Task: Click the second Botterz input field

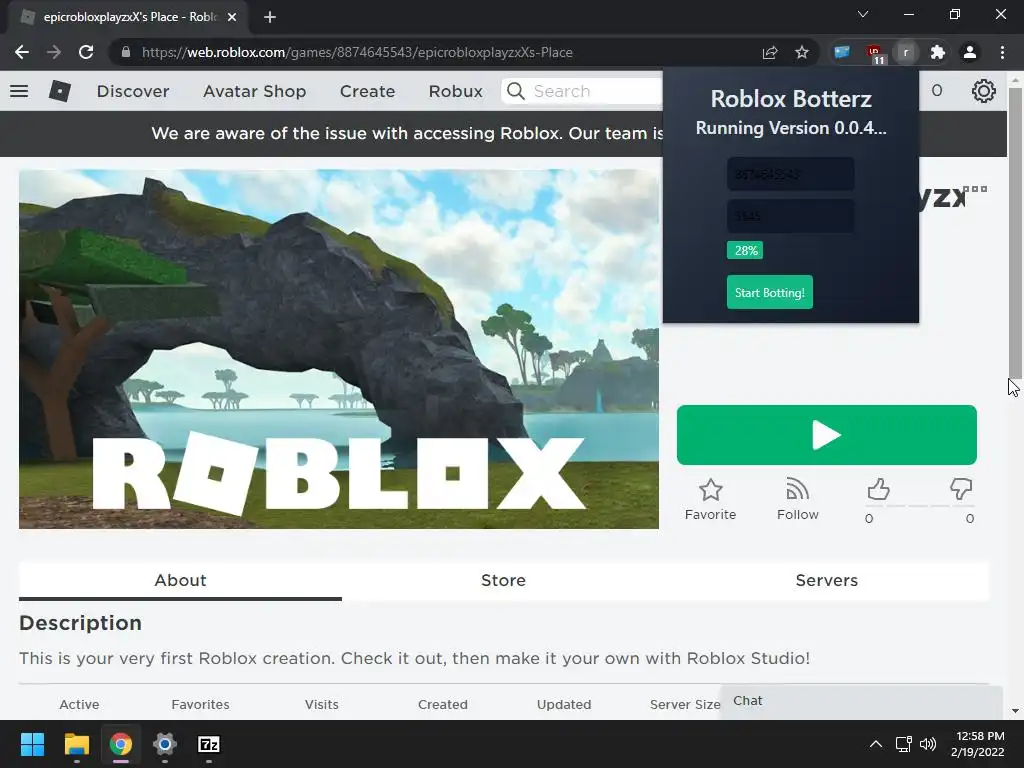Action: coord(790,216)
